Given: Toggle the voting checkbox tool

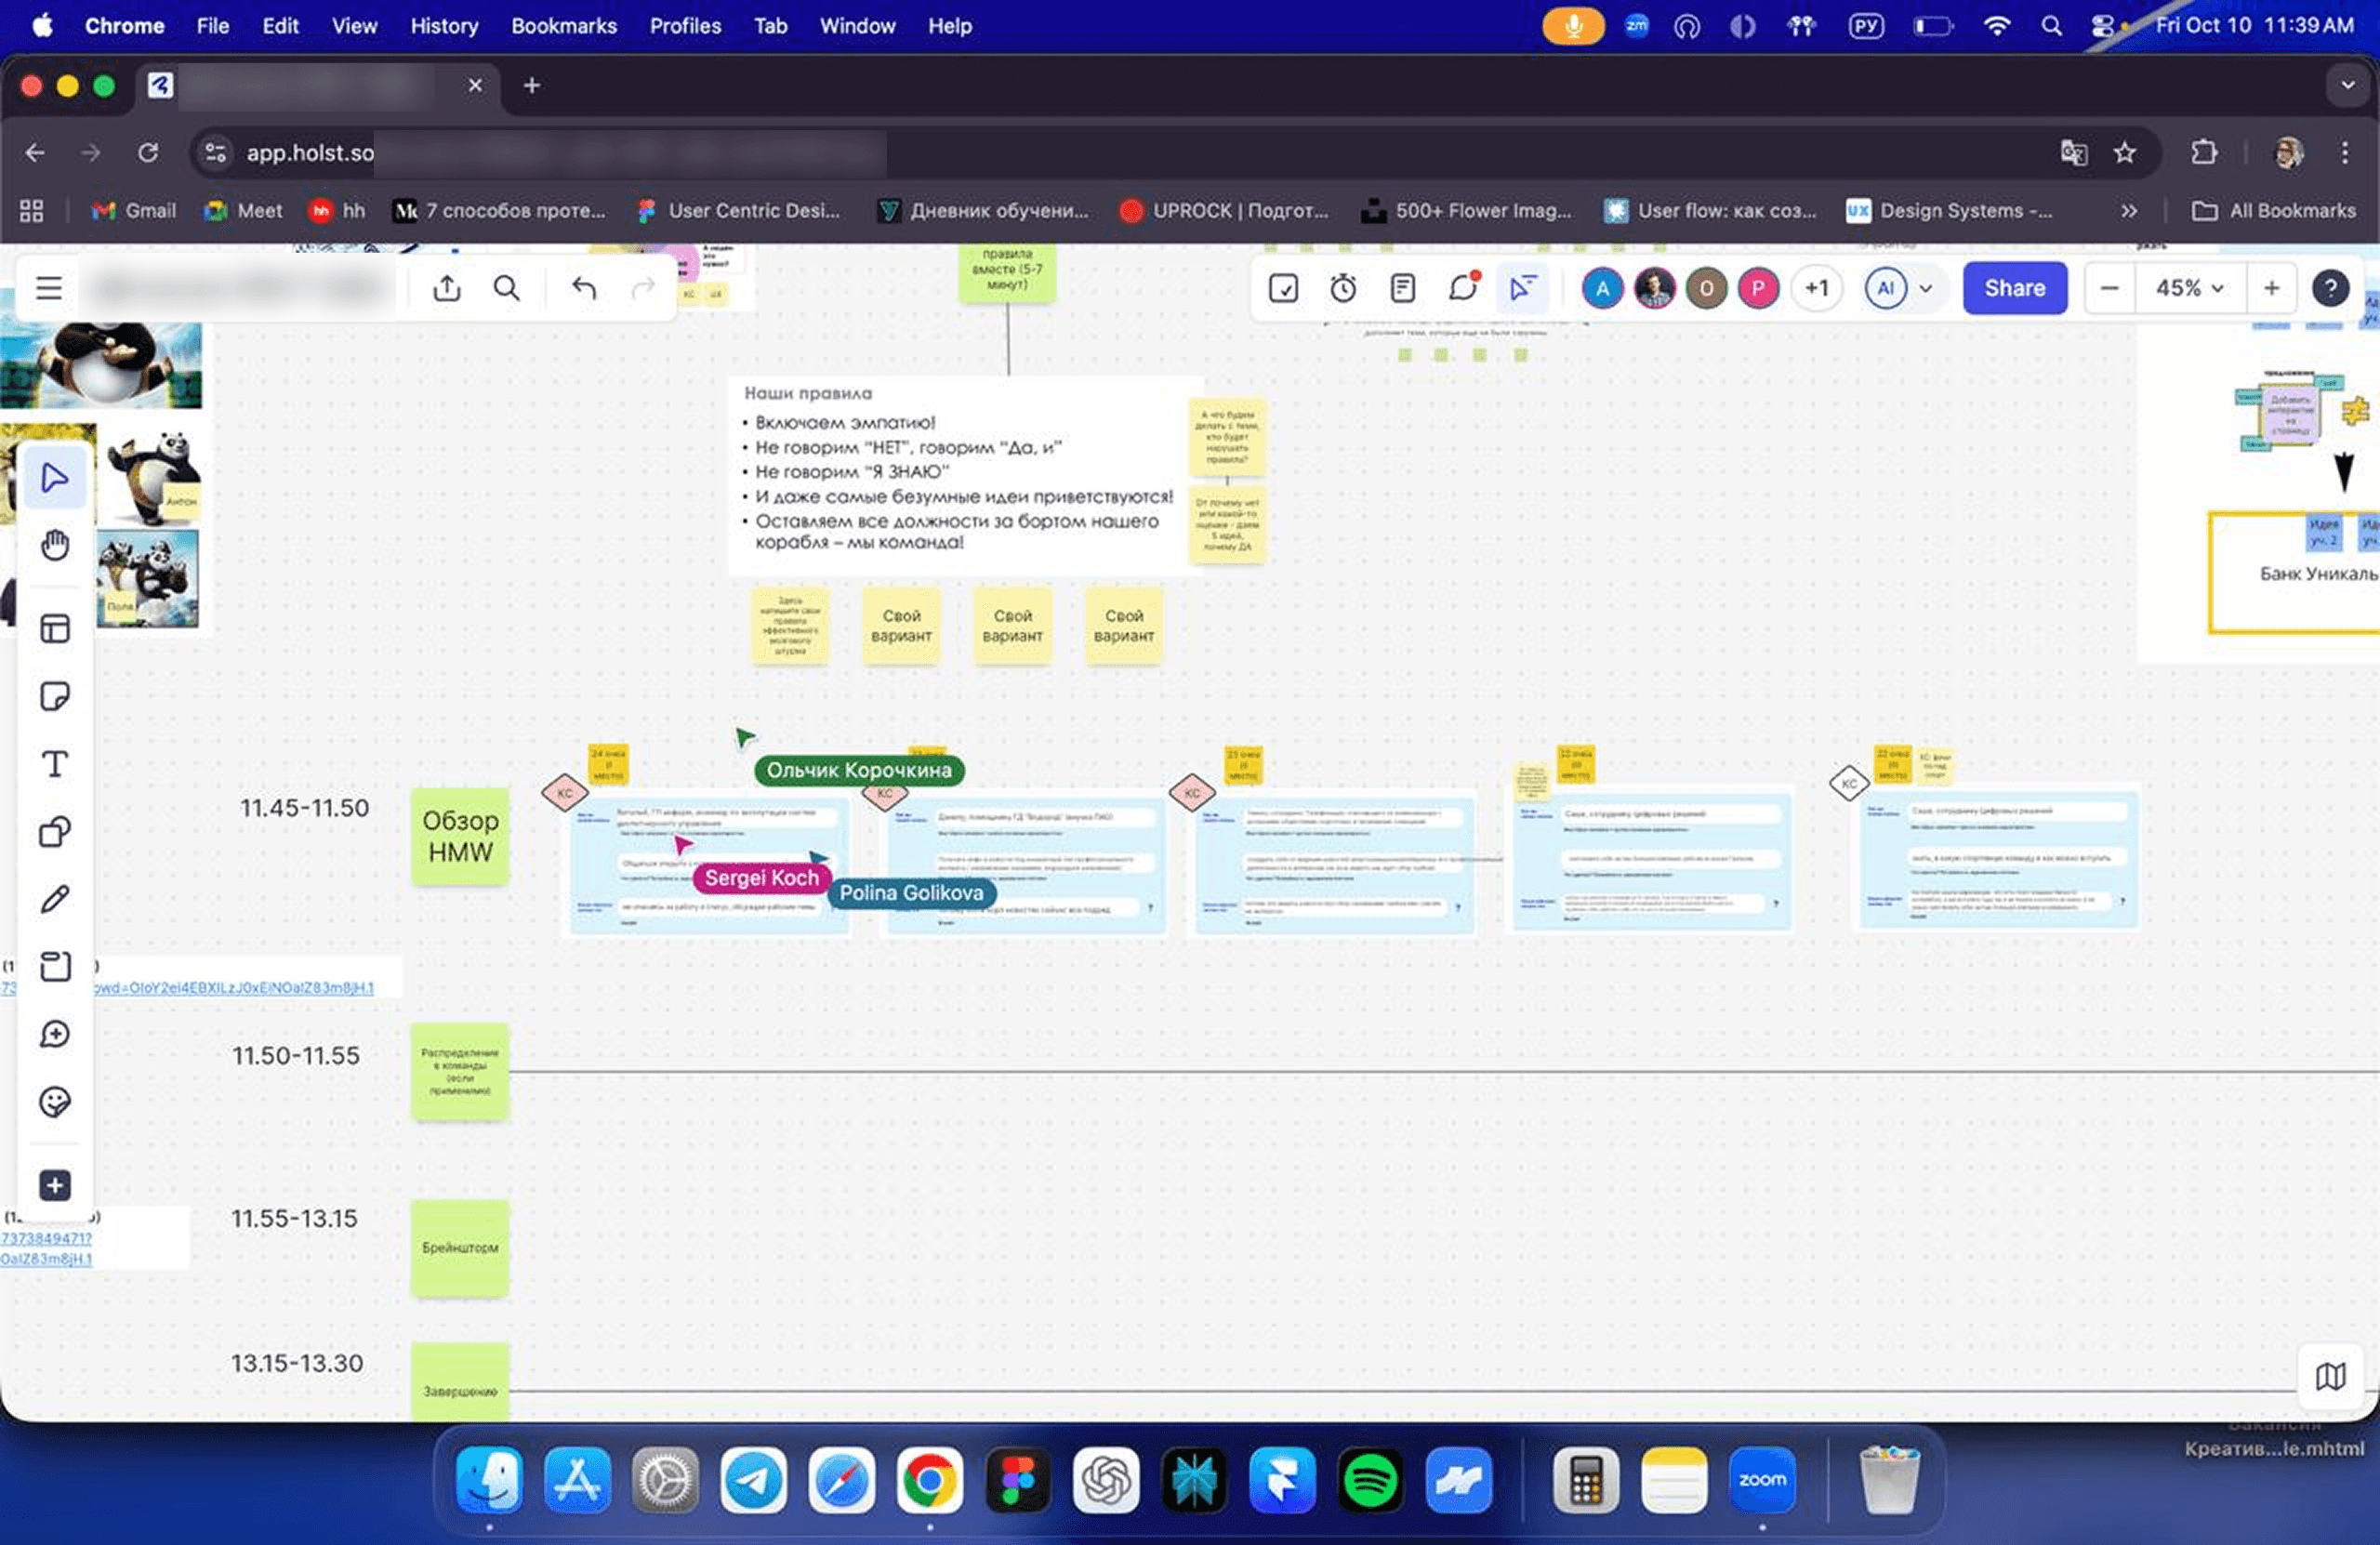Looking at the screenshot, I should point(1283,289).
